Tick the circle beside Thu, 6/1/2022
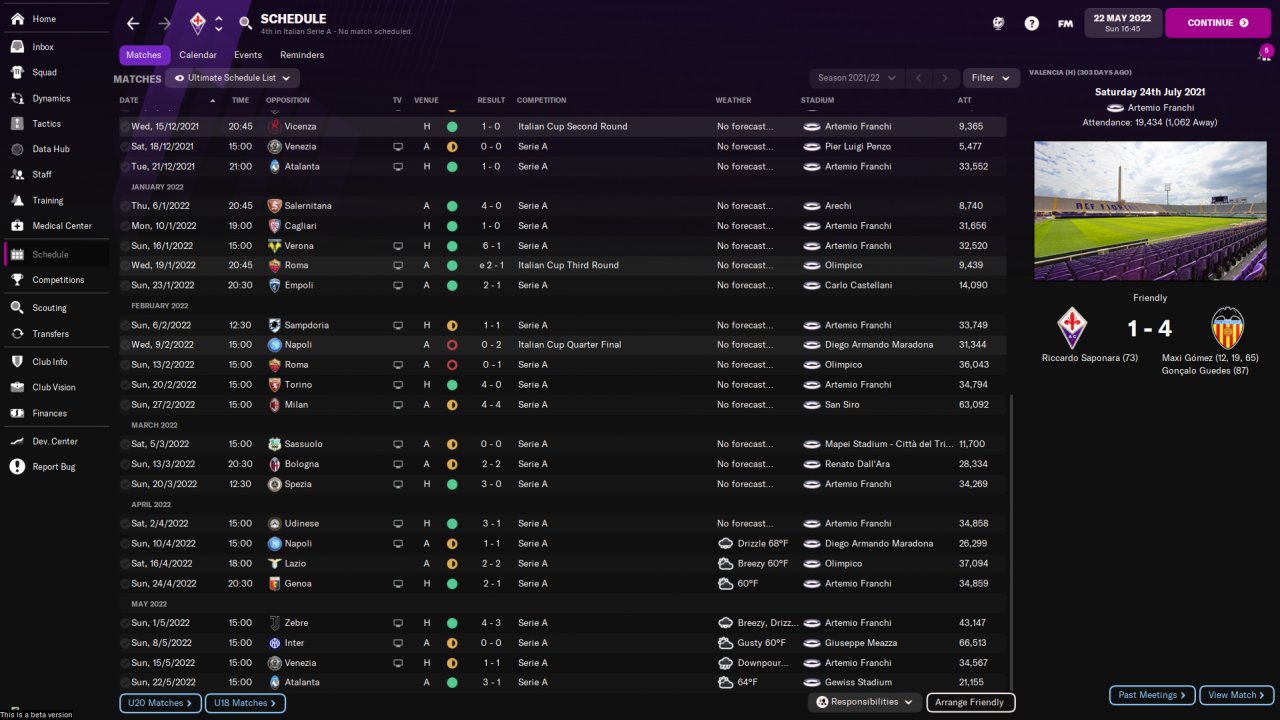 click(x=125, y=206)
